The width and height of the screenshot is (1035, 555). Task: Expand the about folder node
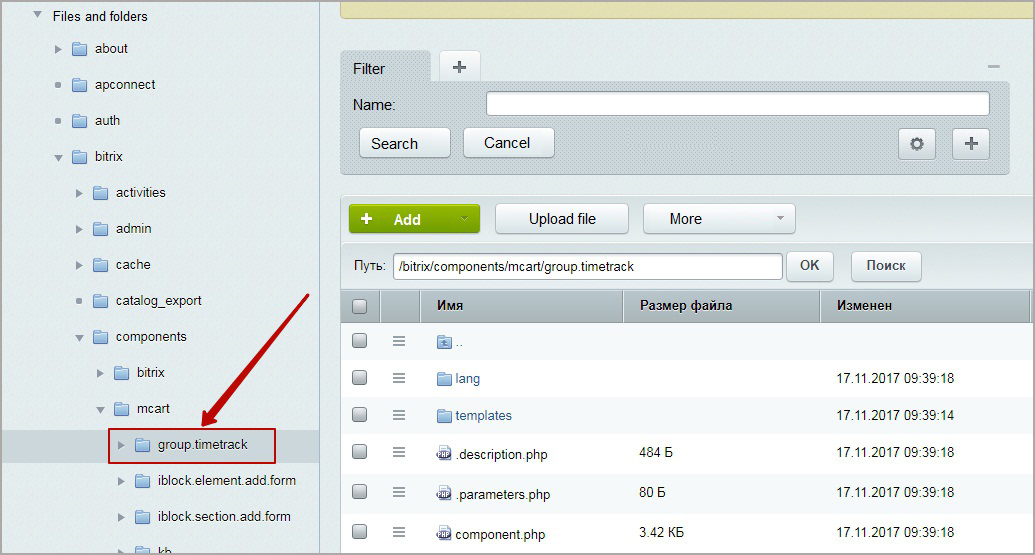pos(58,49)
